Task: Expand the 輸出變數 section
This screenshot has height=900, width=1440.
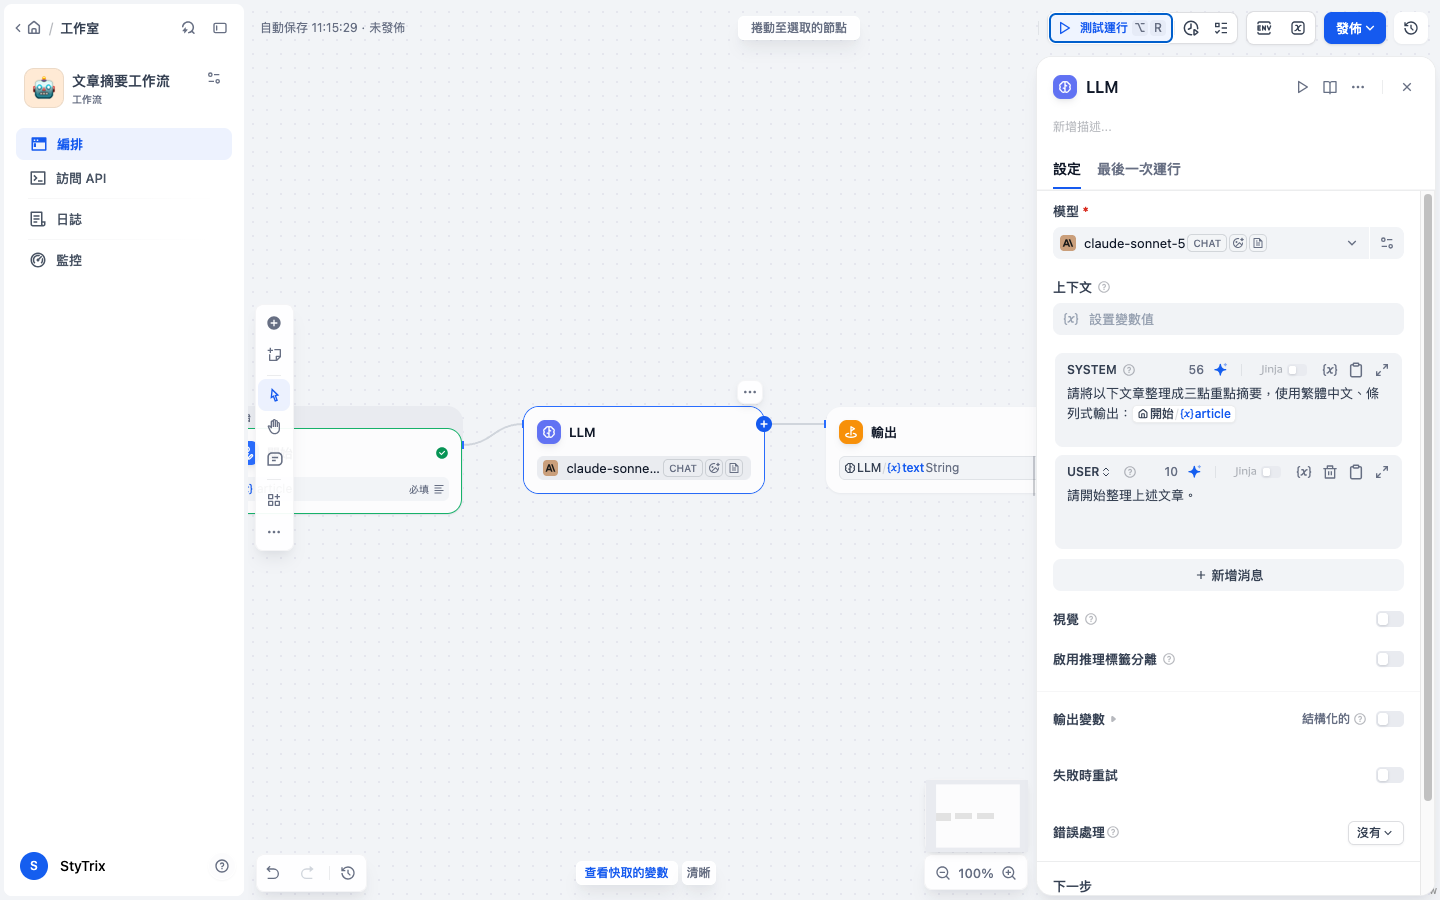Action: pos(1085,719)
